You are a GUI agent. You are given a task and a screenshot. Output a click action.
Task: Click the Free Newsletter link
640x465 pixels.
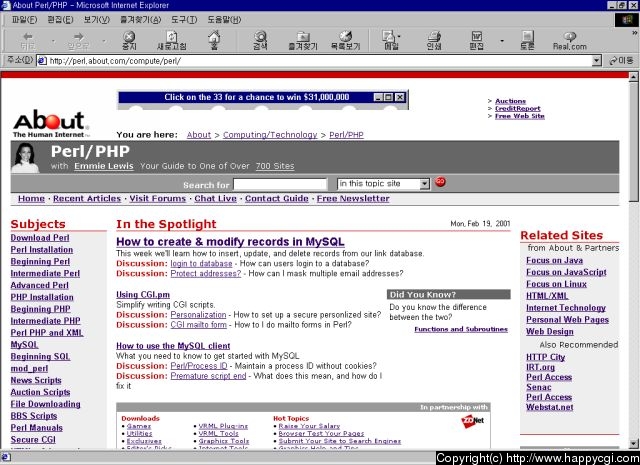tap(353, 198)
